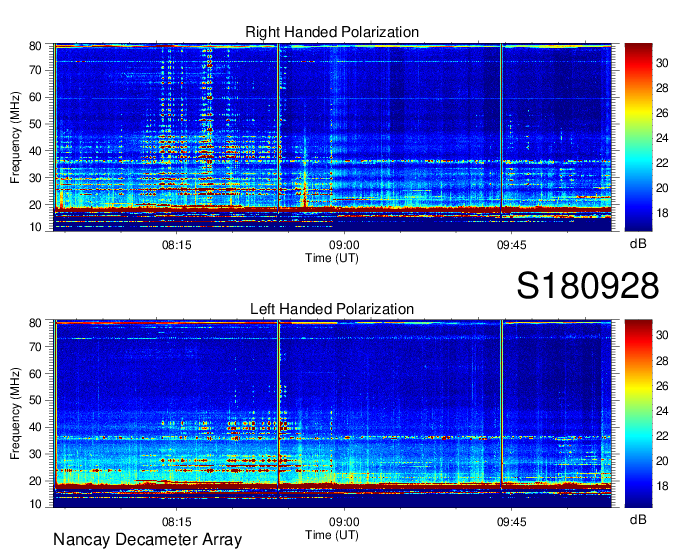Click 70 frequency tick on Right Handed plot
This screenshot has width=680, height=552.
(x=35, y=70)
